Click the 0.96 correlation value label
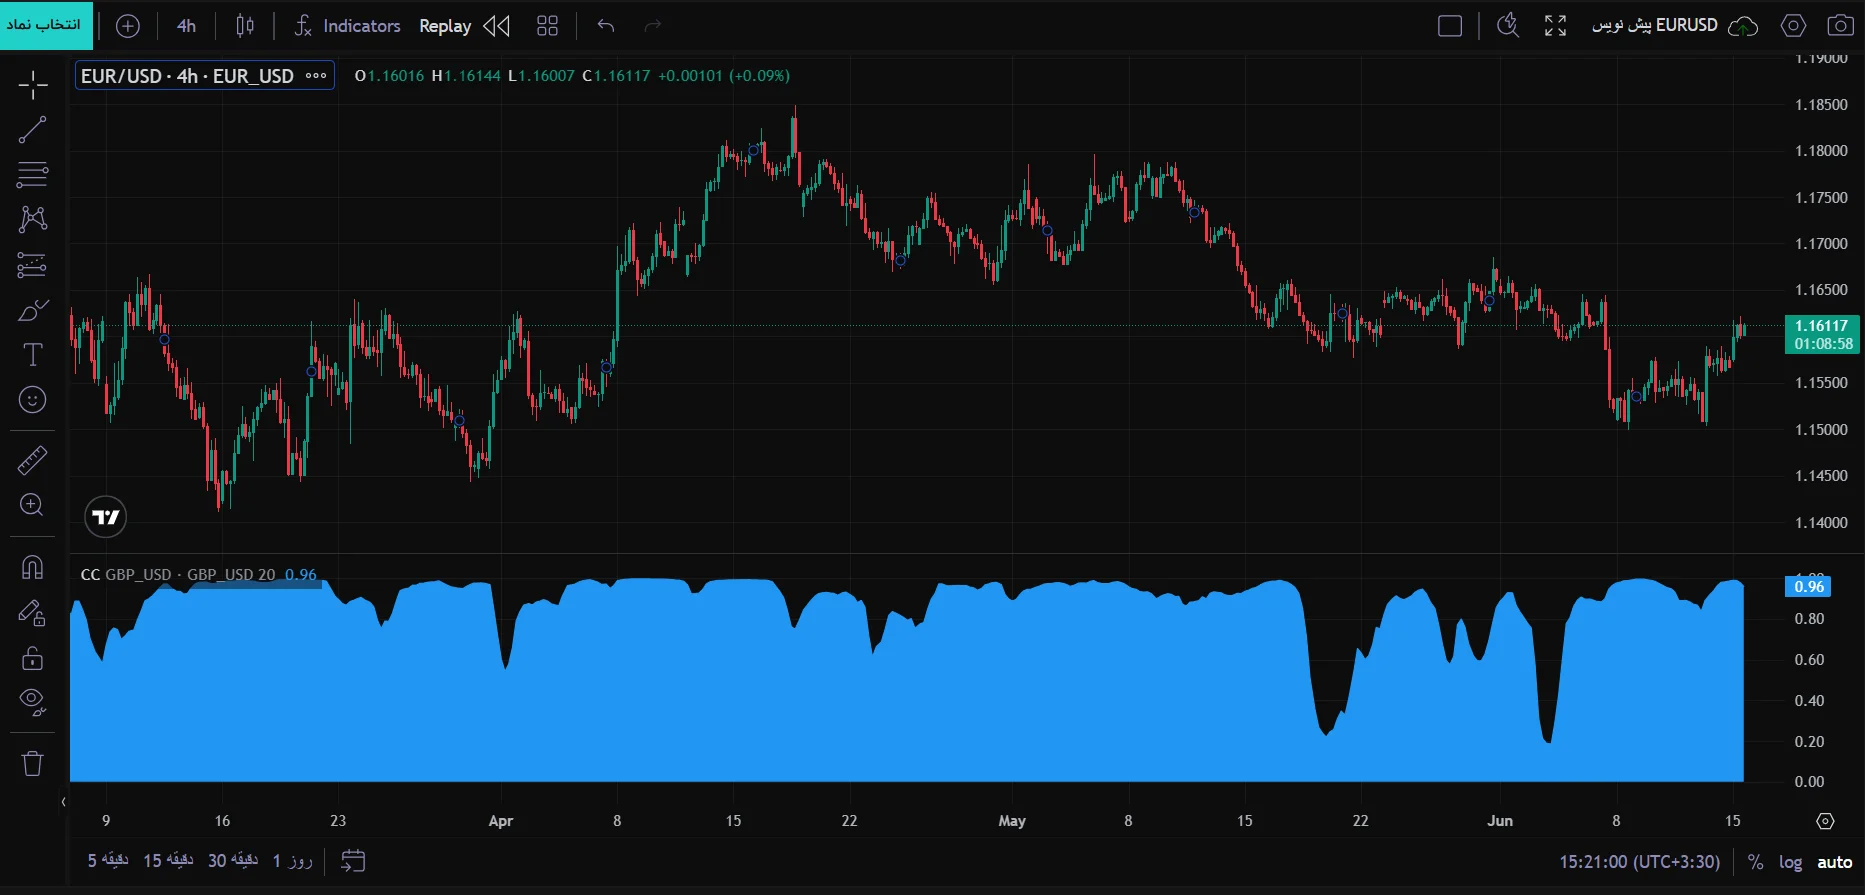 [1808, 586]
